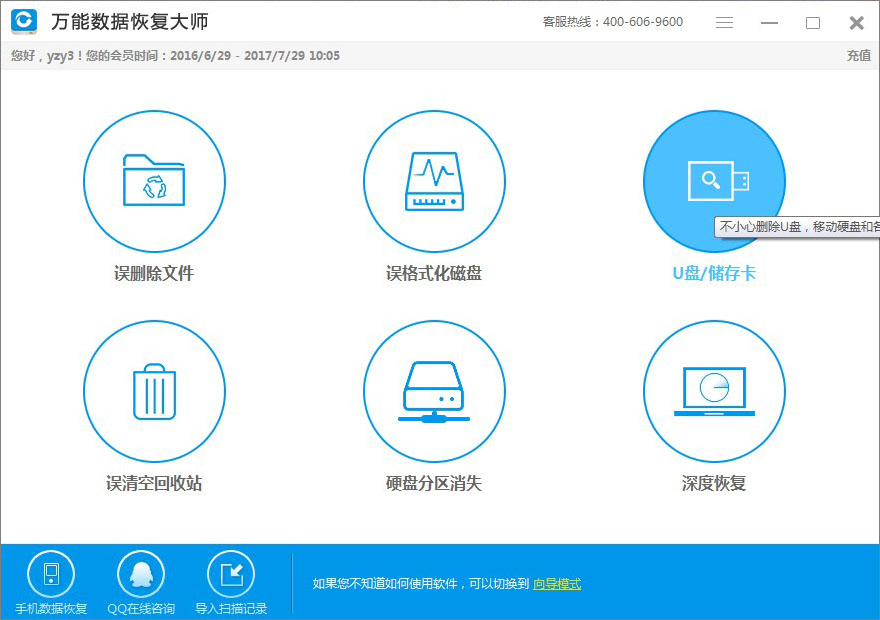Close the data recovery window
Viewport: 880px width, 620px height.
[856, 23]
